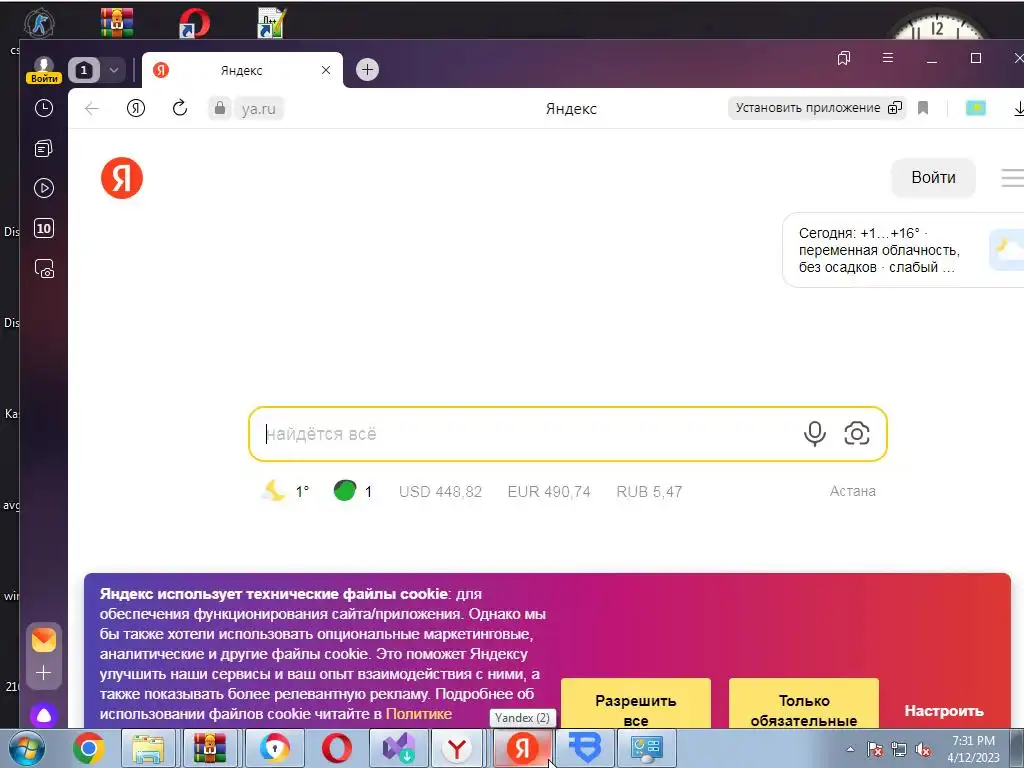
Task: Open the WinRAR desktop shortcut icon
Action: coord(117,22)
